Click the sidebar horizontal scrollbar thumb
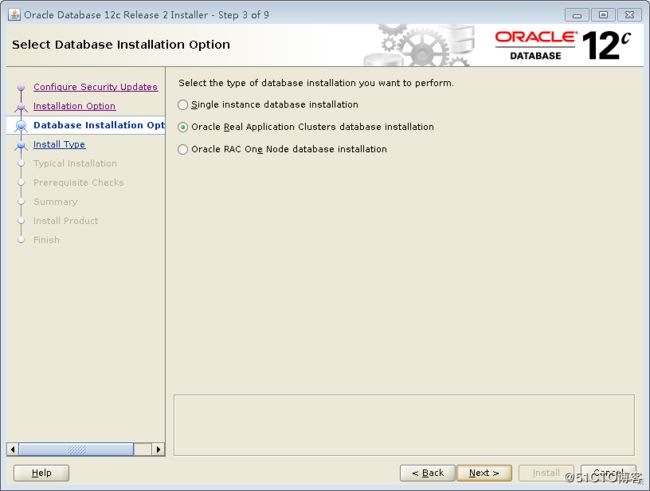 point(76,449)
